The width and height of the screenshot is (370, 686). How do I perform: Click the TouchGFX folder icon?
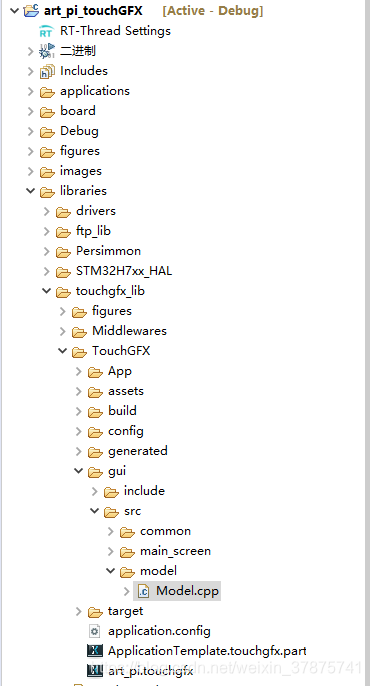(x=80, y=352)
